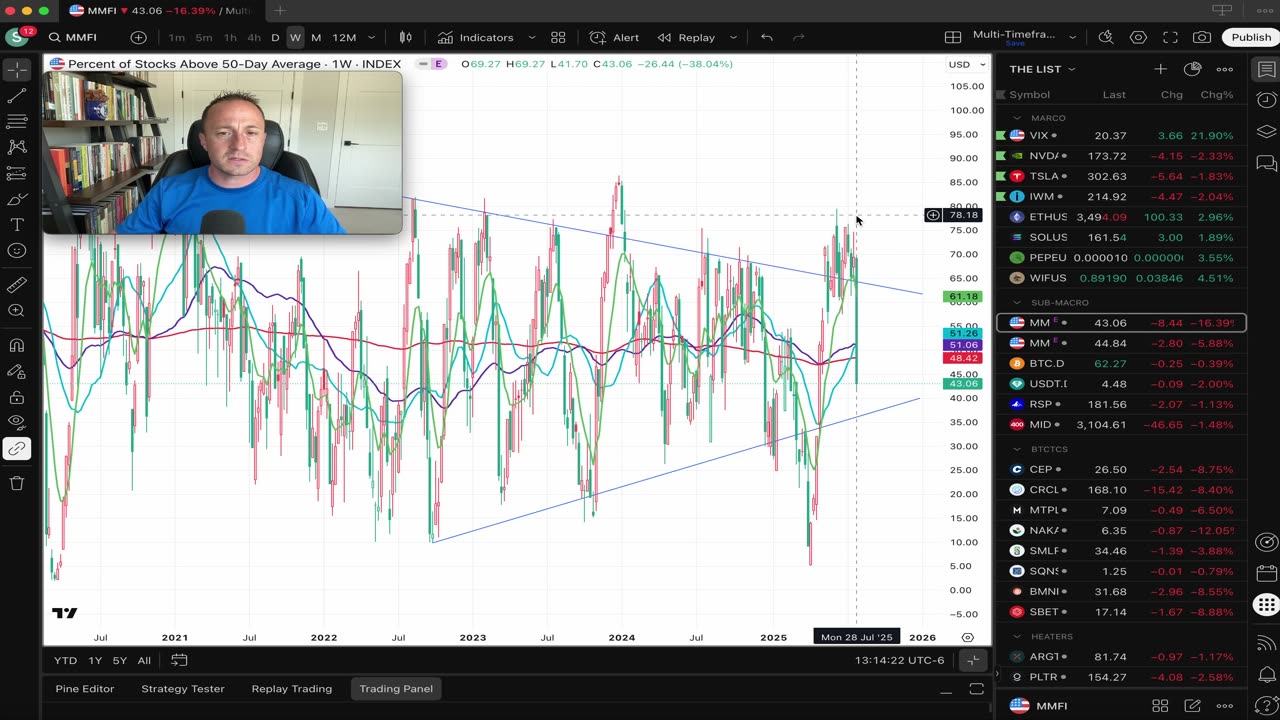
Task: Toggle stay in drawing mode
Action: pos(17,371)
